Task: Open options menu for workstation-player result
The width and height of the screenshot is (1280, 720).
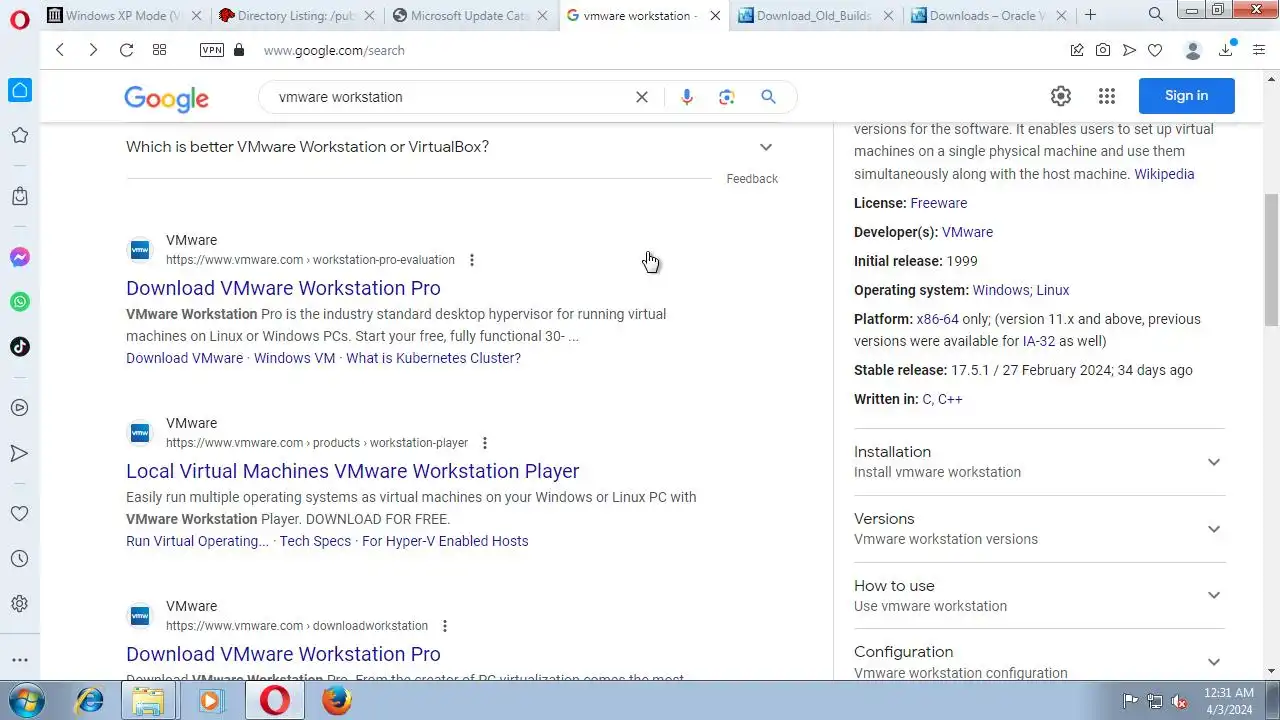Action: [x=485, y=443]
